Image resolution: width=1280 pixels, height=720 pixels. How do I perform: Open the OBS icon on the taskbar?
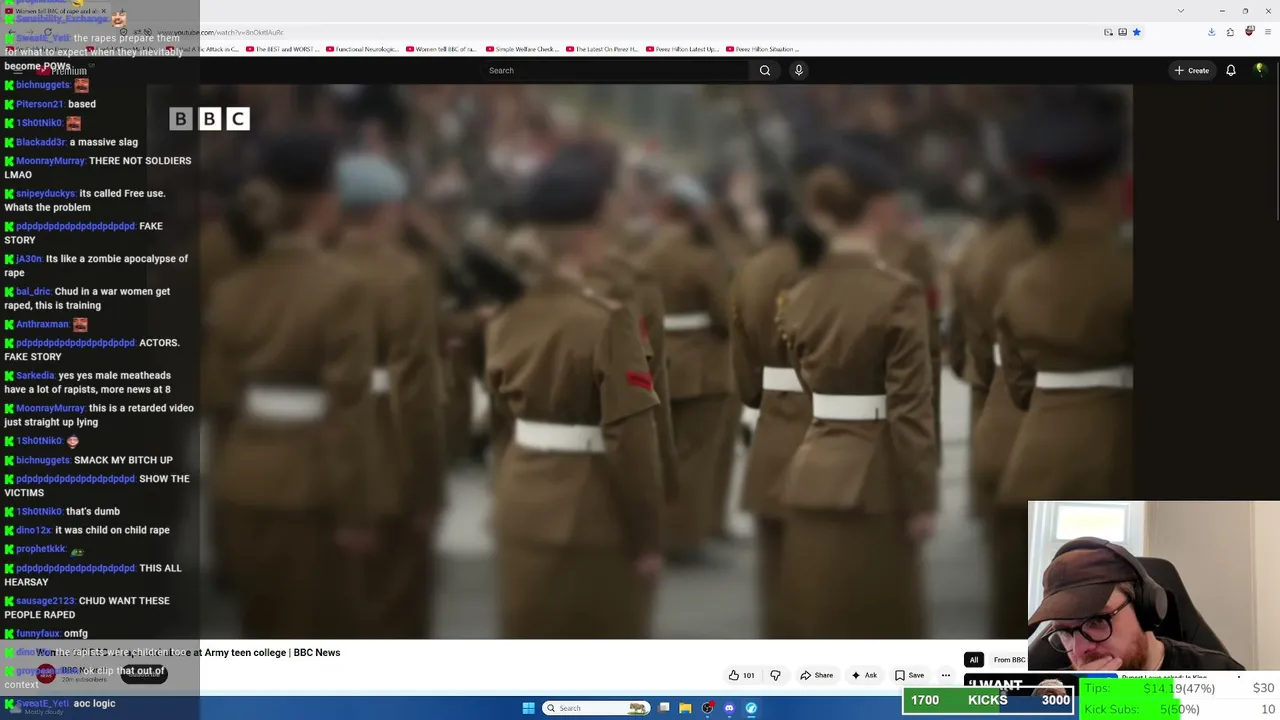coord(708,708)
